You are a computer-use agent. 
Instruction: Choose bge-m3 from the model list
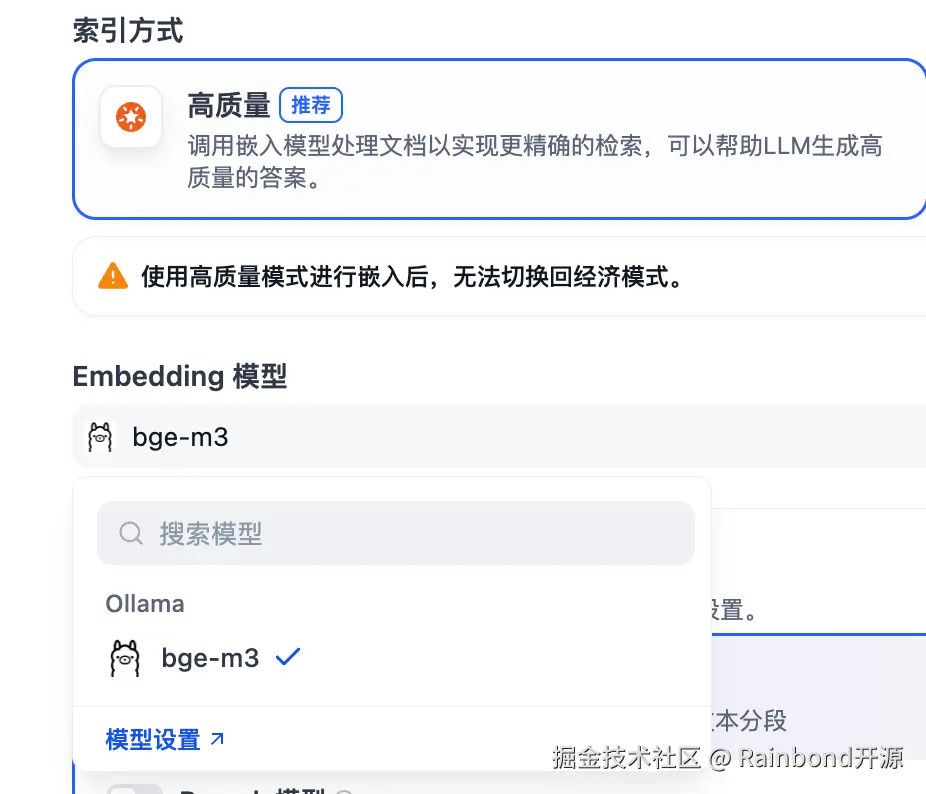click(x=210, y=658)
